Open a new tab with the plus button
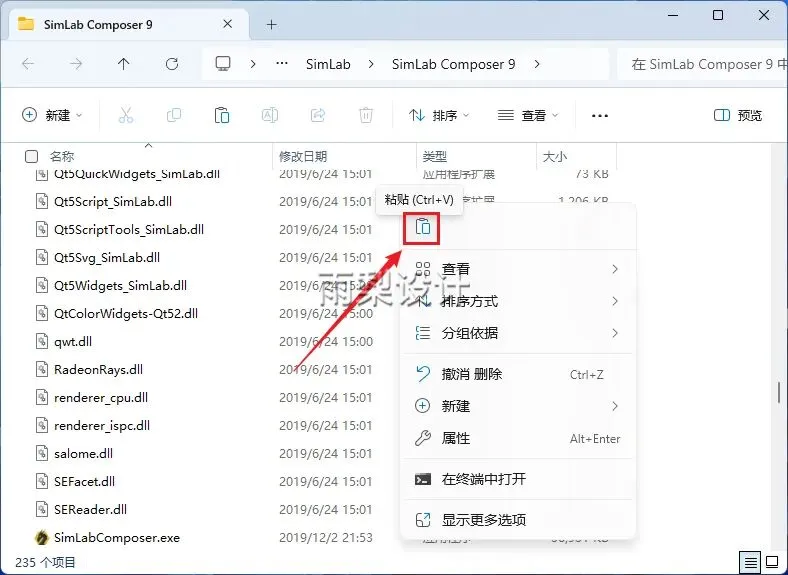Viewport: 788px width, 575px height. click(x=271, y=24)
